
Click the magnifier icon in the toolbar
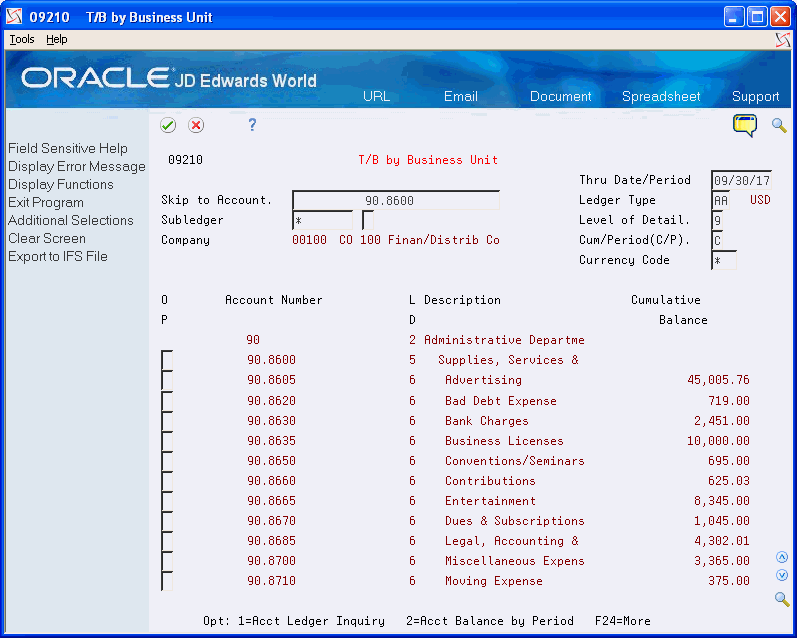tap(779, 125)
